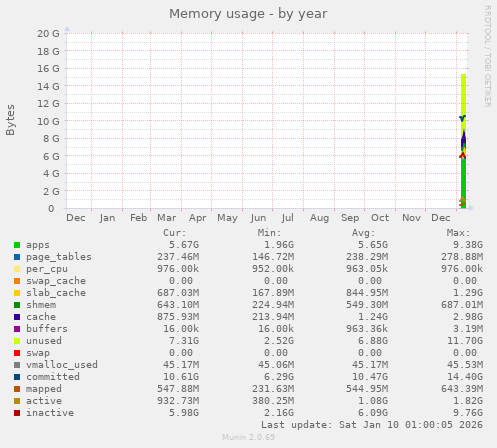The image size is (497, 448).
Task: Select the 'mapped' legend label
Action: click(44, 389)
